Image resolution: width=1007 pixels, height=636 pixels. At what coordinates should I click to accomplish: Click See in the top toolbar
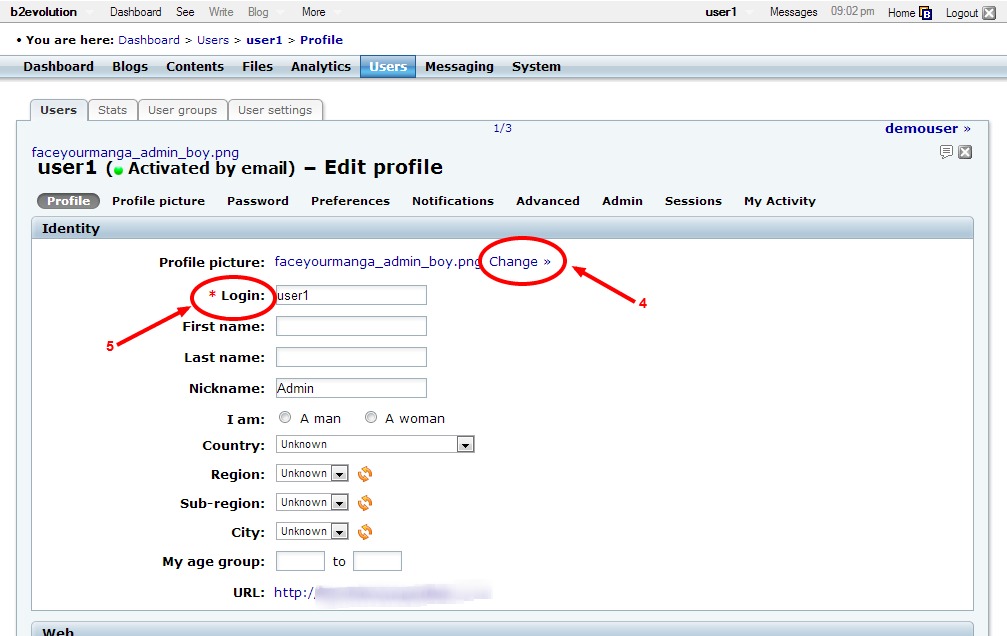pyautogui.click(x=185, y=12)
